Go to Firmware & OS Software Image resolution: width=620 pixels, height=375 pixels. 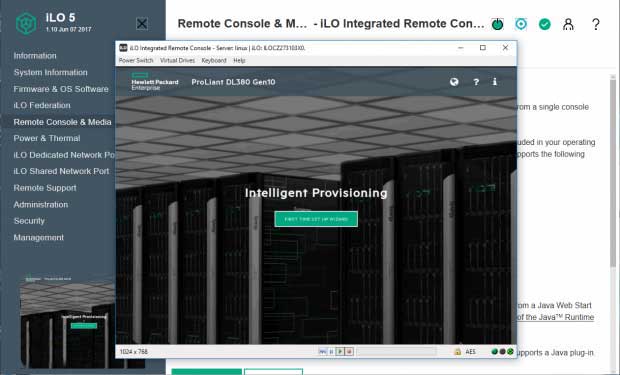(61, 89)
